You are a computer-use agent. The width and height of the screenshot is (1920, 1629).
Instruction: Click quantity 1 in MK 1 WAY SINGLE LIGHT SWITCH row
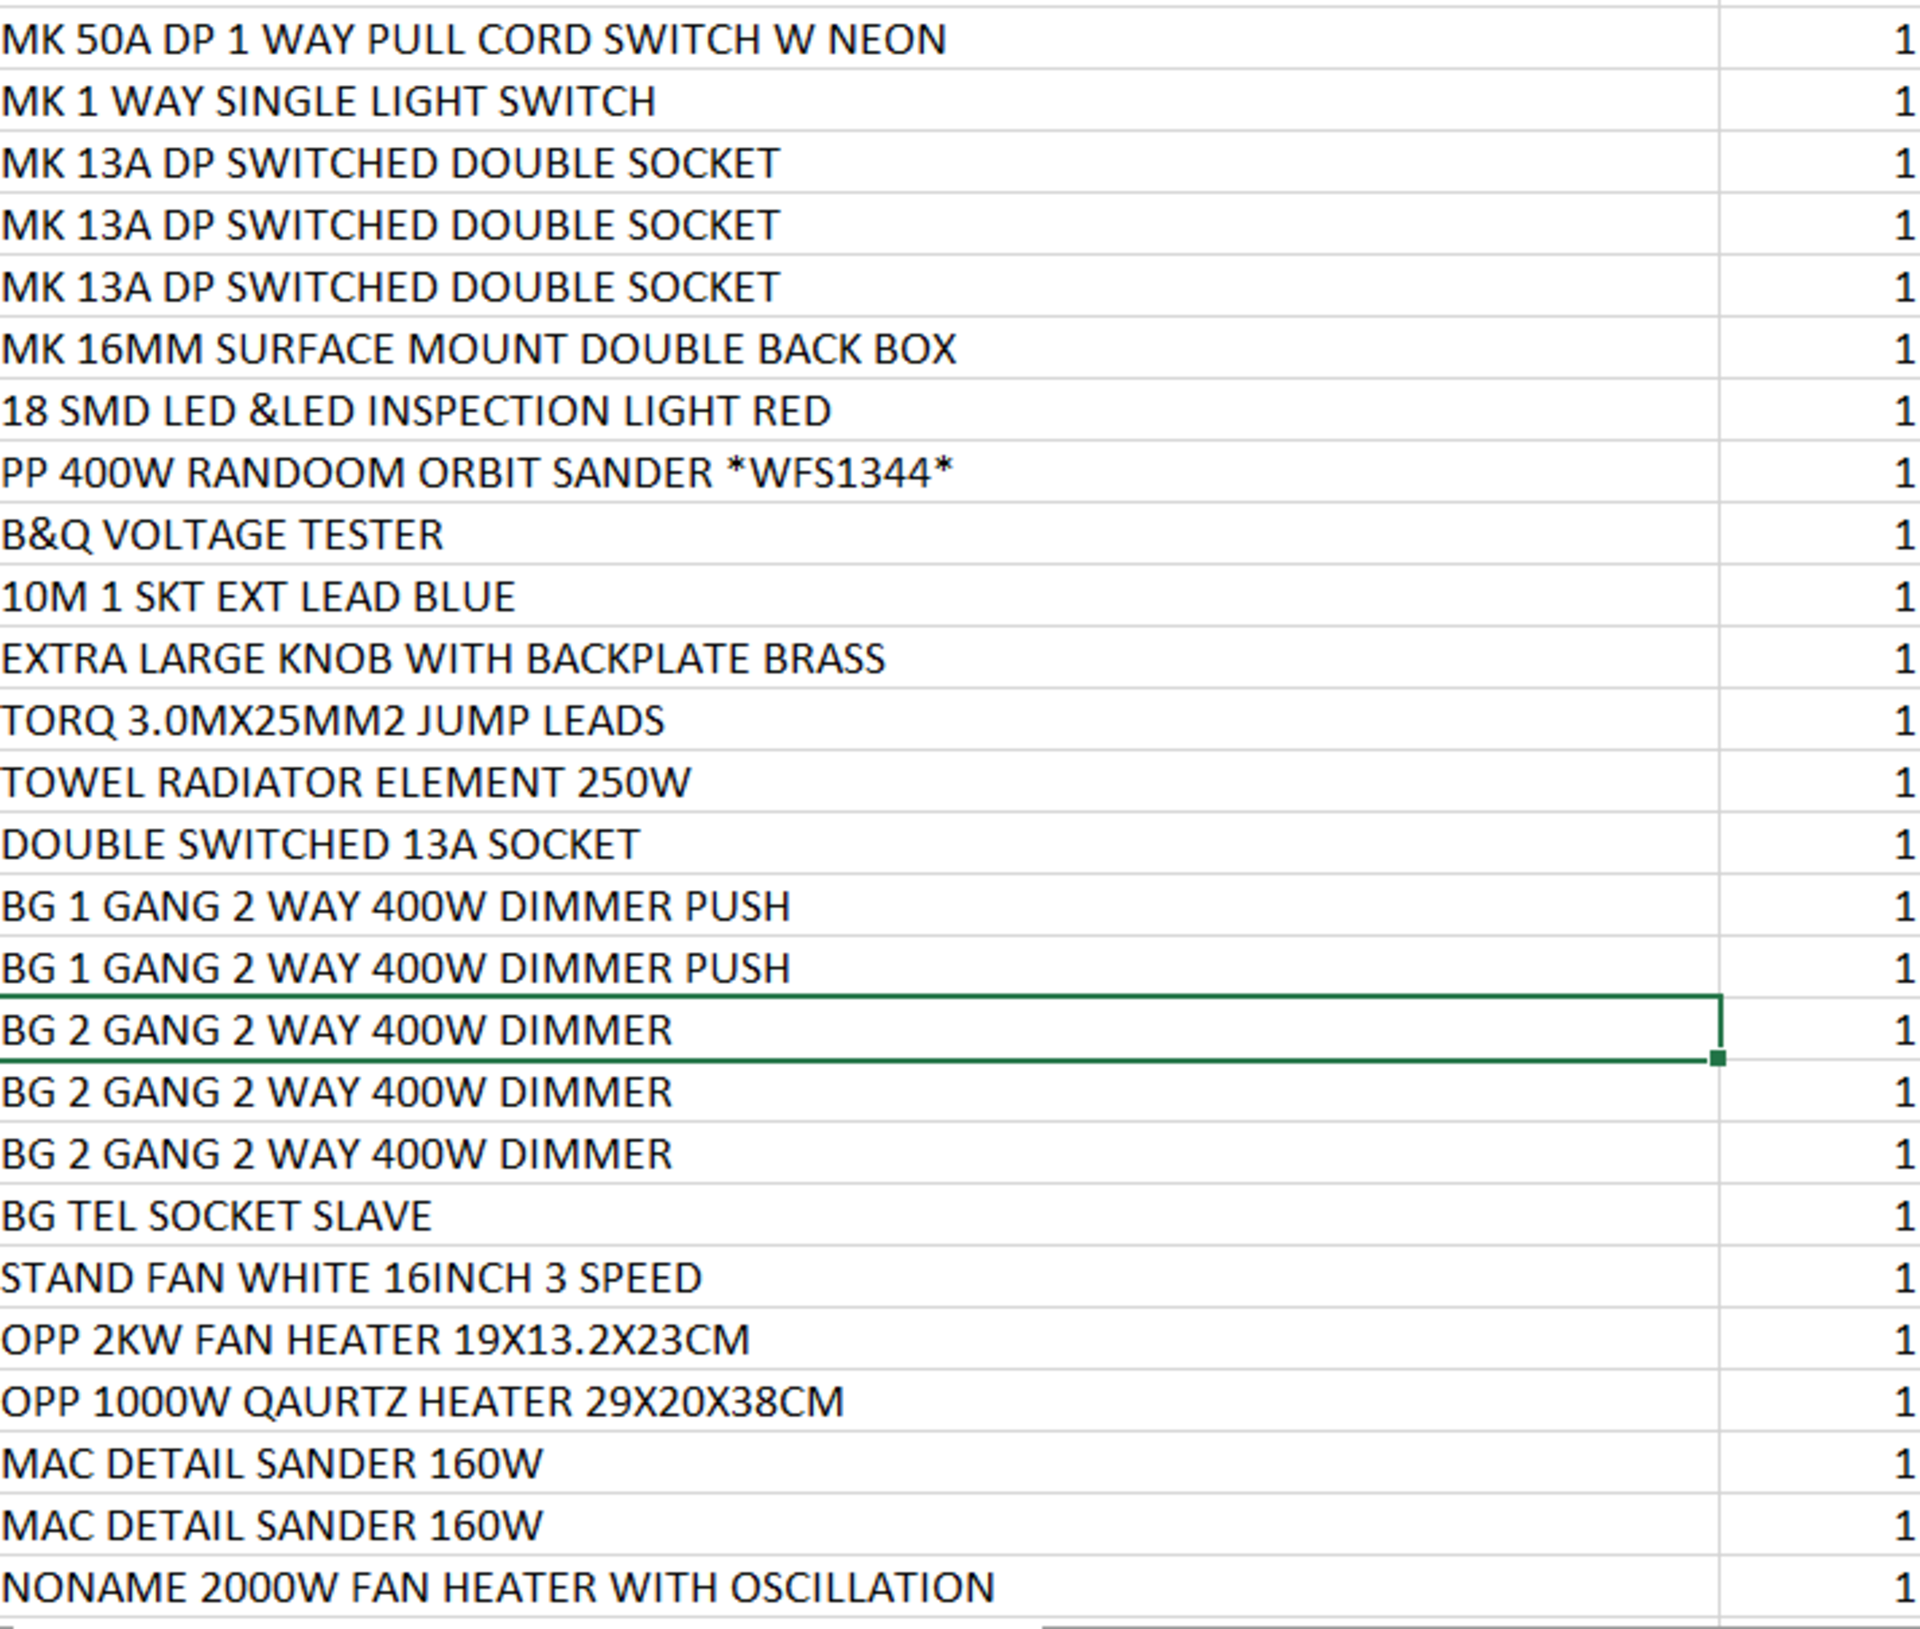1820,101
